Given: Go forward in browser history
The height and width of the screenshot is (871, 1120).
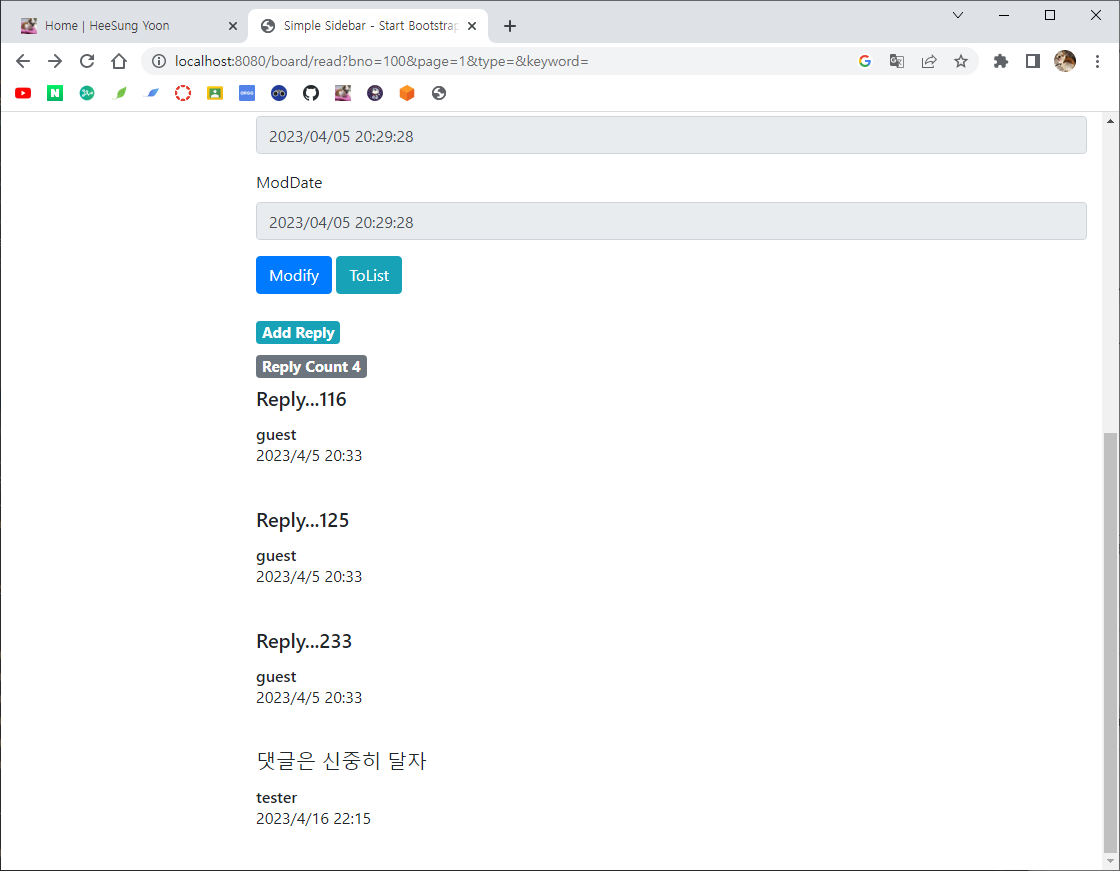Looking at the screenshot, I should tap(55, 61).
